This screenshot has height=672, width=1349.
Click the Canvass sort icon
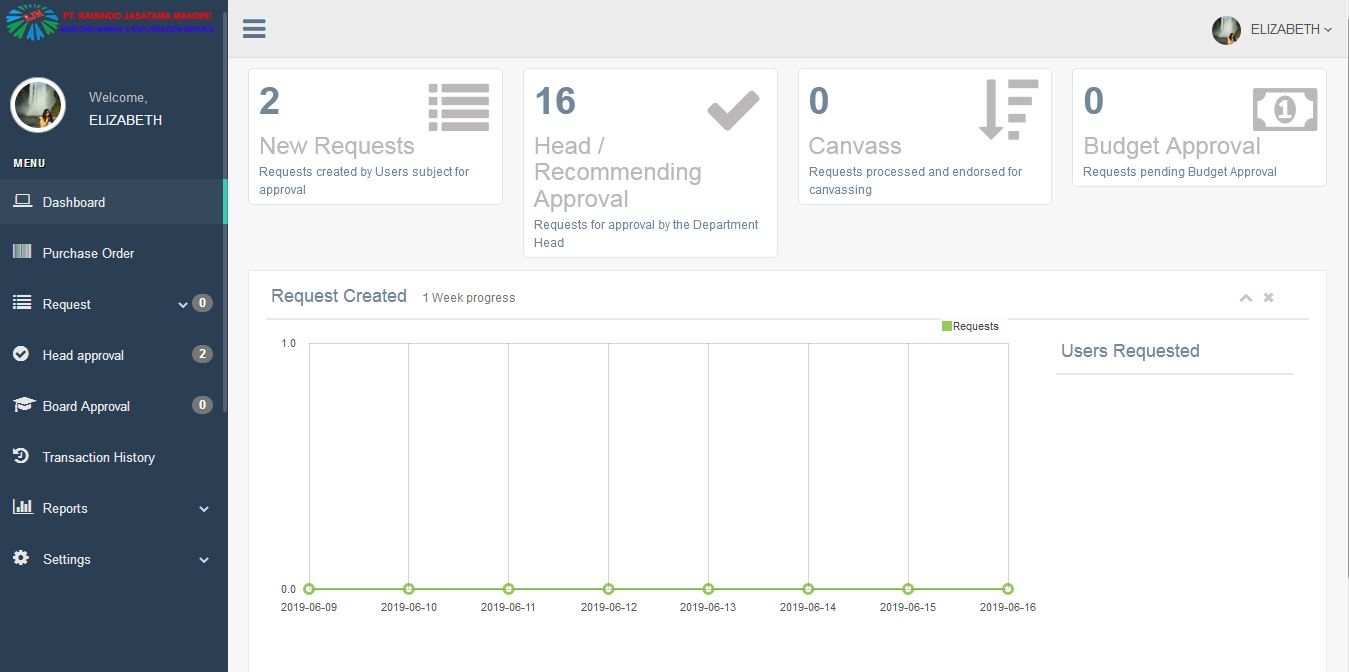point(1008,109)
